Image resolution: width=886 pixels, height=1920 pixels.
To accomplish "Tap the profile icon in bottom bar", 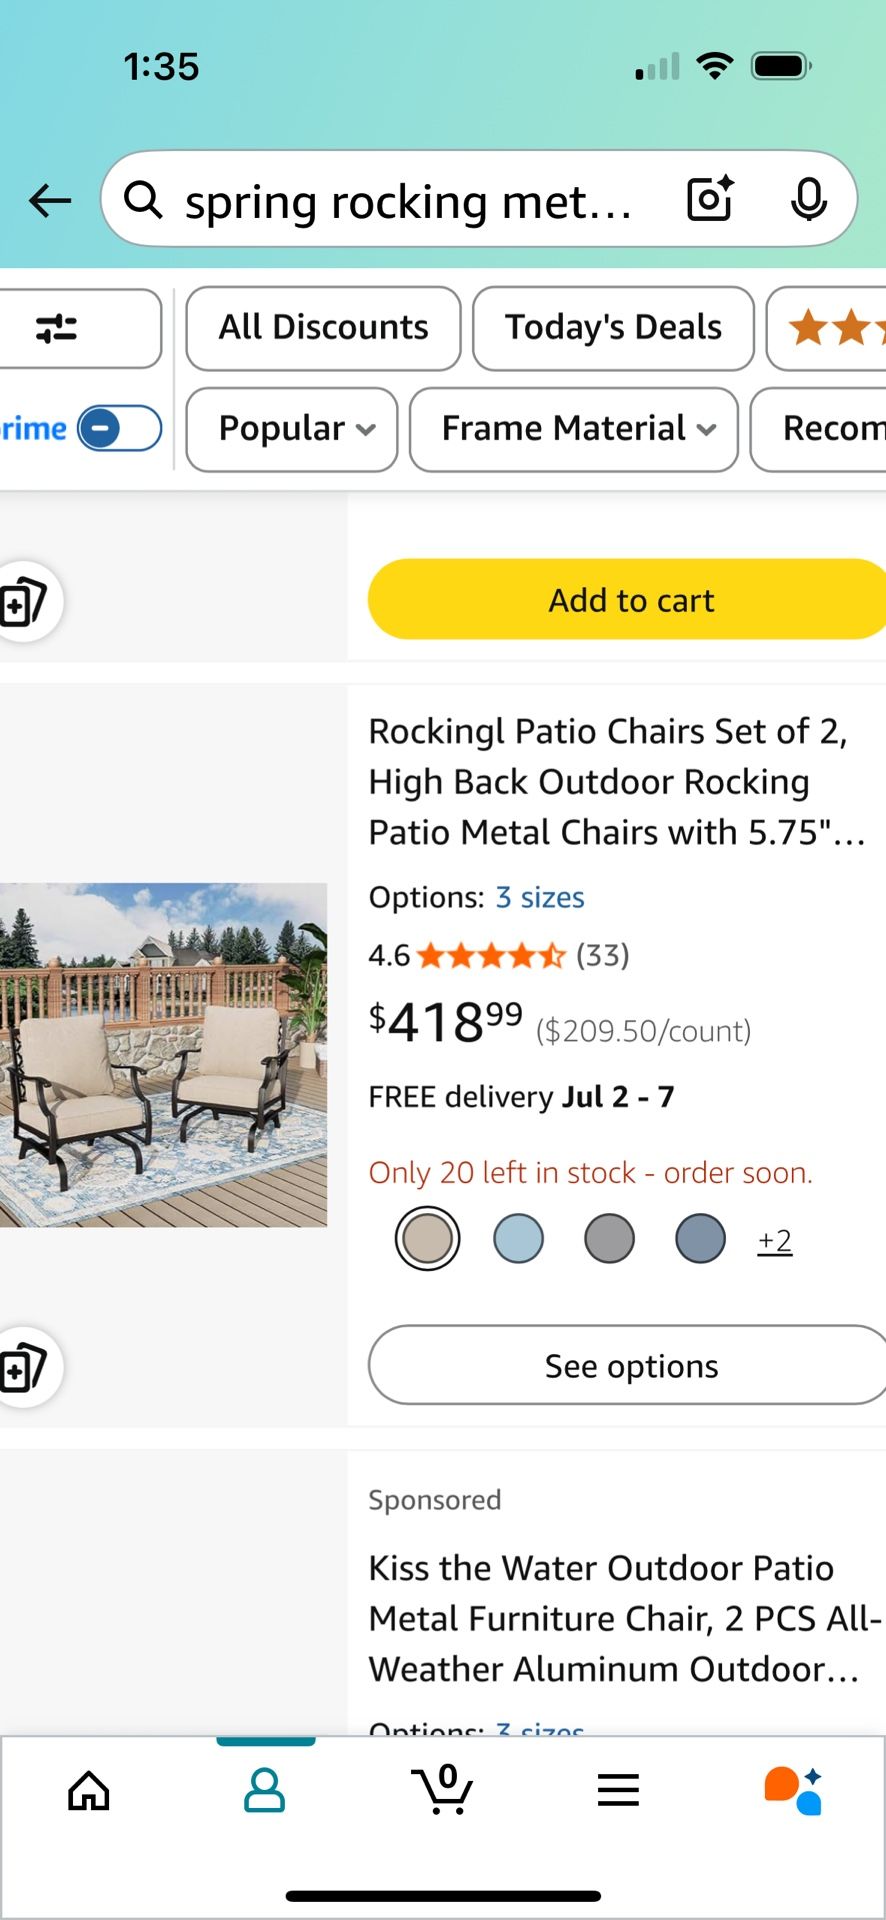I will [x=263, y=1790].
